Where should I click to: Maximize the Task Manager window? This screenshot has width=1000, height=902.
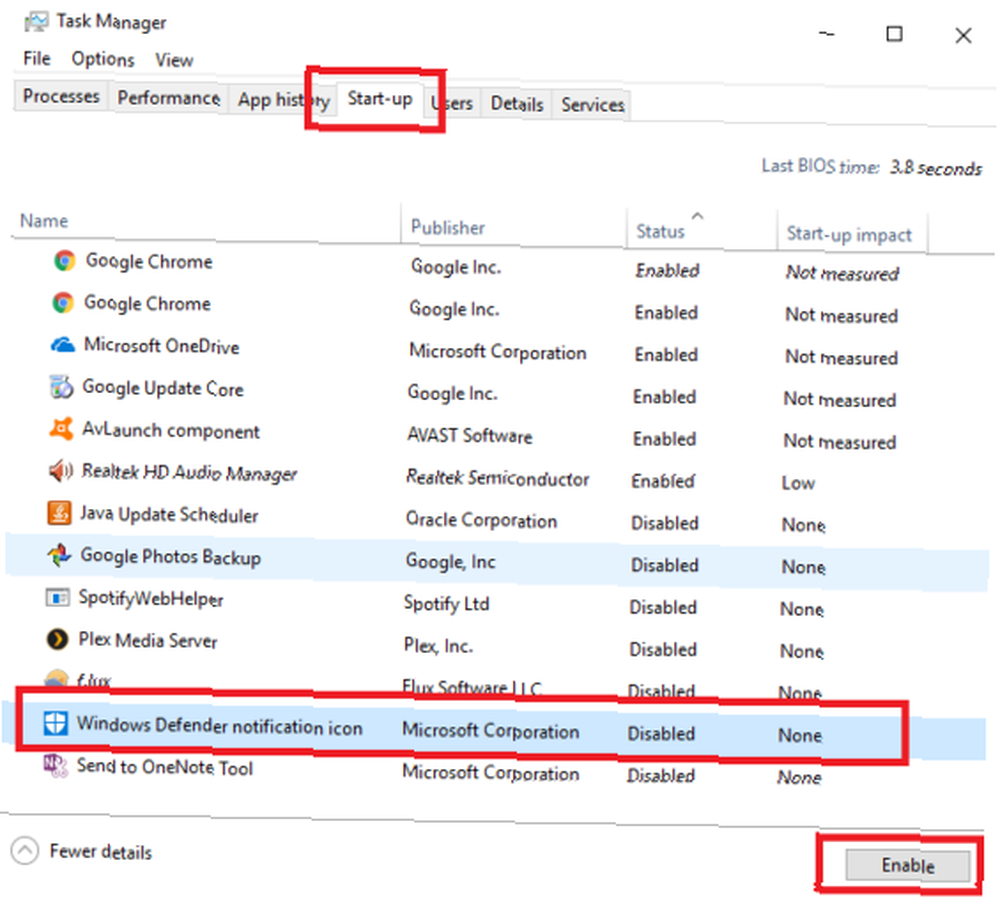[894, 33]
